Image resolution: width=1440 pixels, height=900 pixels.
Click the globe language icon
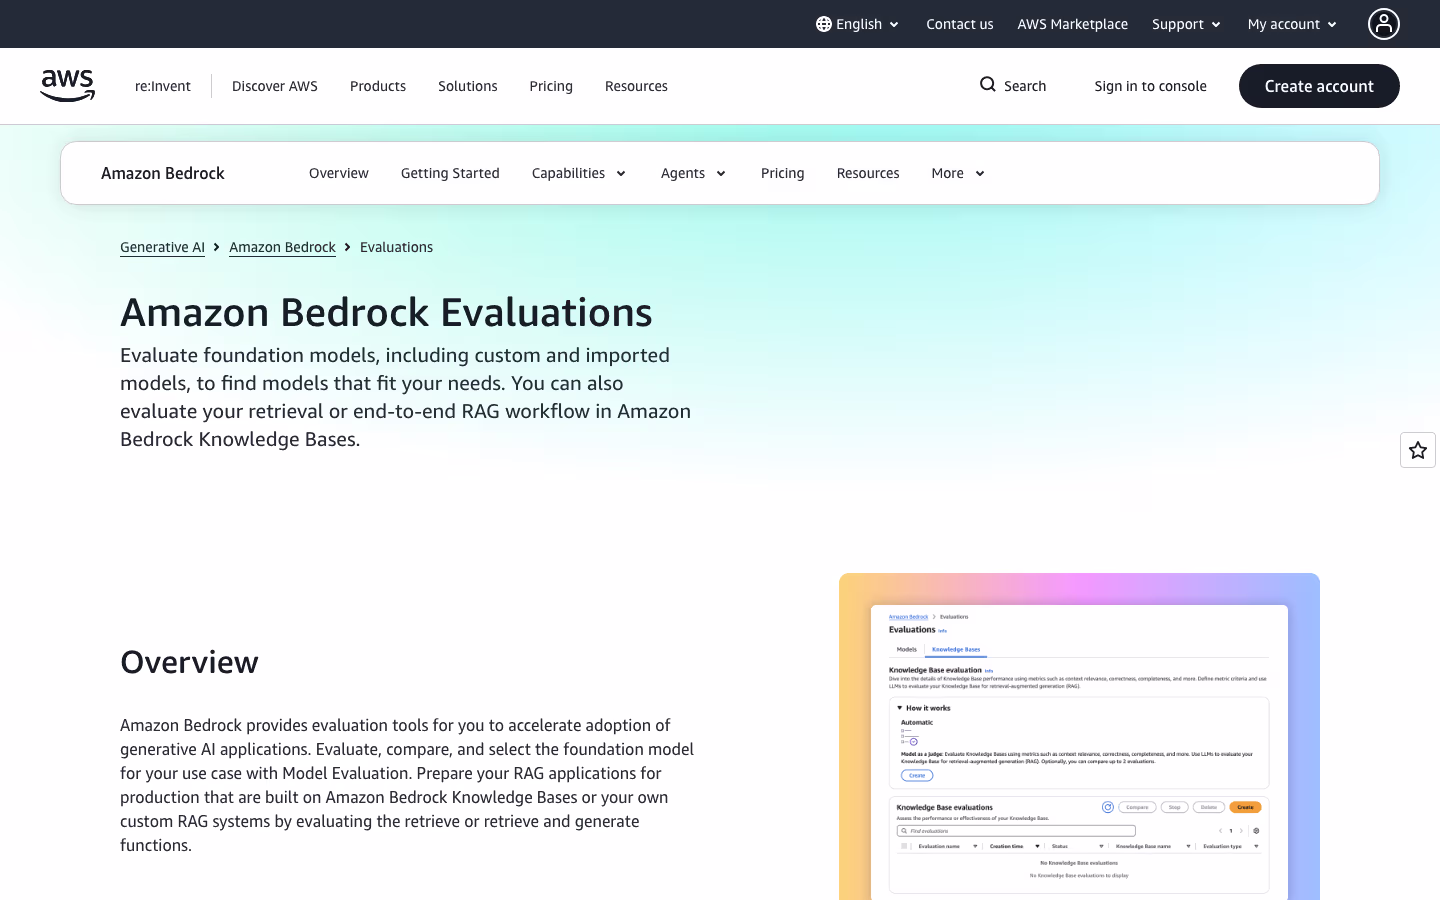(x=824, y=24)
